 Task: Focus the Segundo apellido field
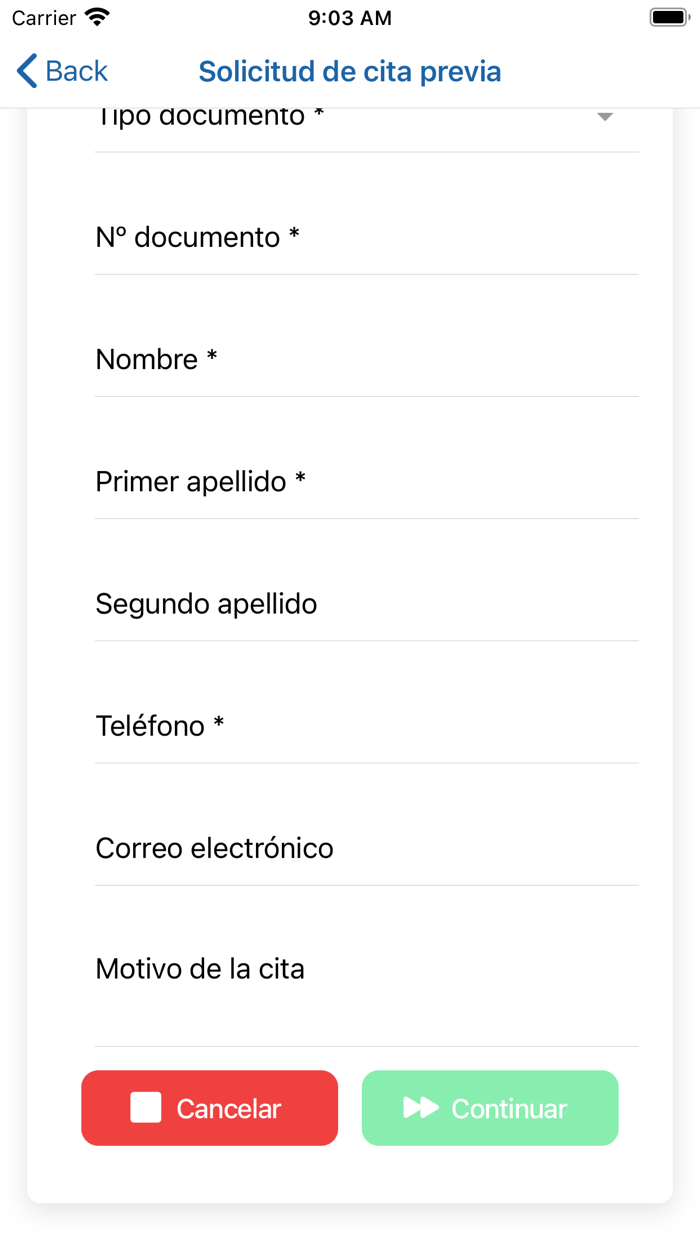367,603
